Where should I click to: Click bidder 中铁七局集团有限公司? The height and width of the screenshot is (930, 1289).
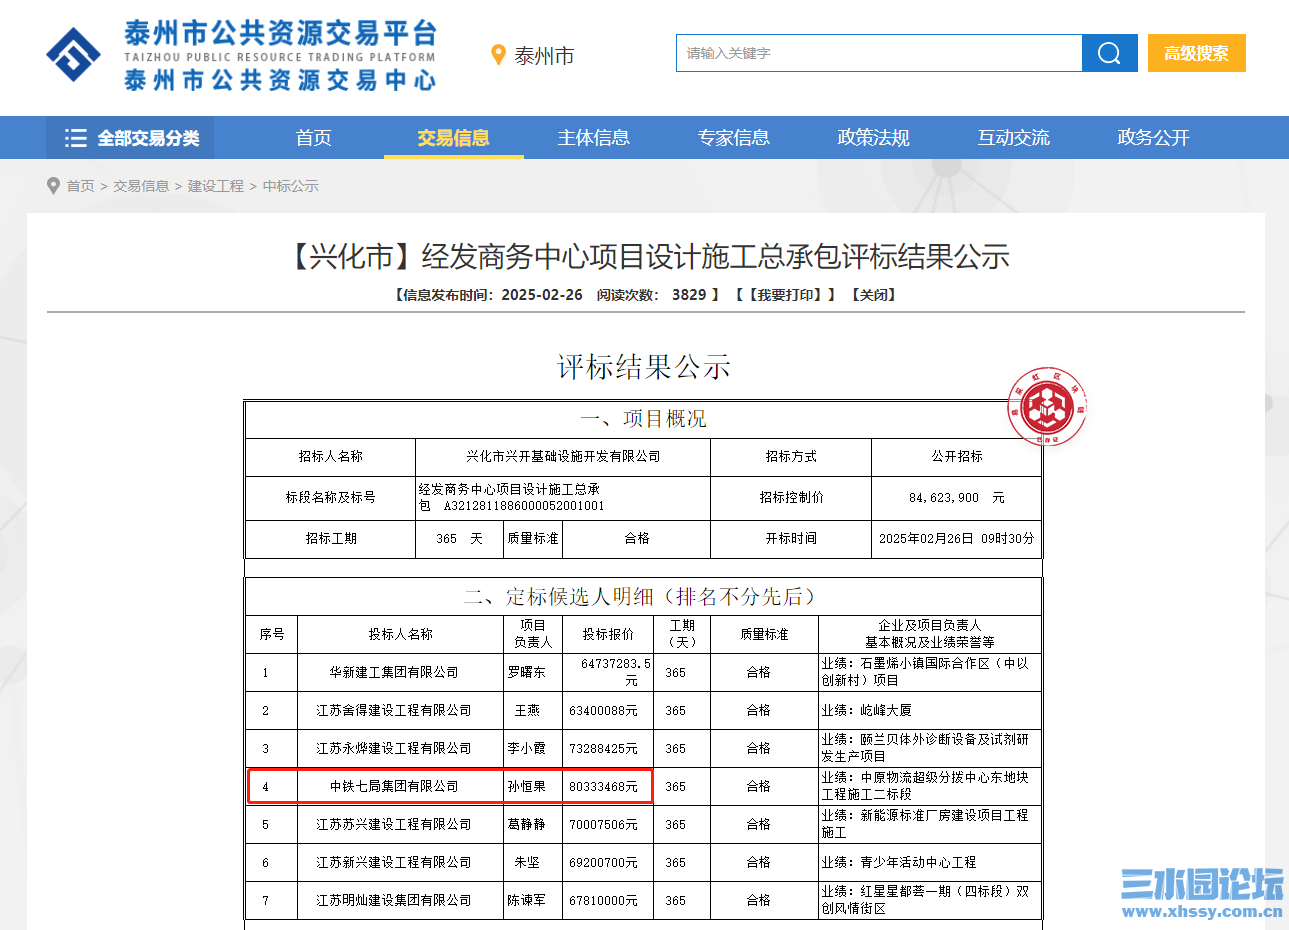394,786
